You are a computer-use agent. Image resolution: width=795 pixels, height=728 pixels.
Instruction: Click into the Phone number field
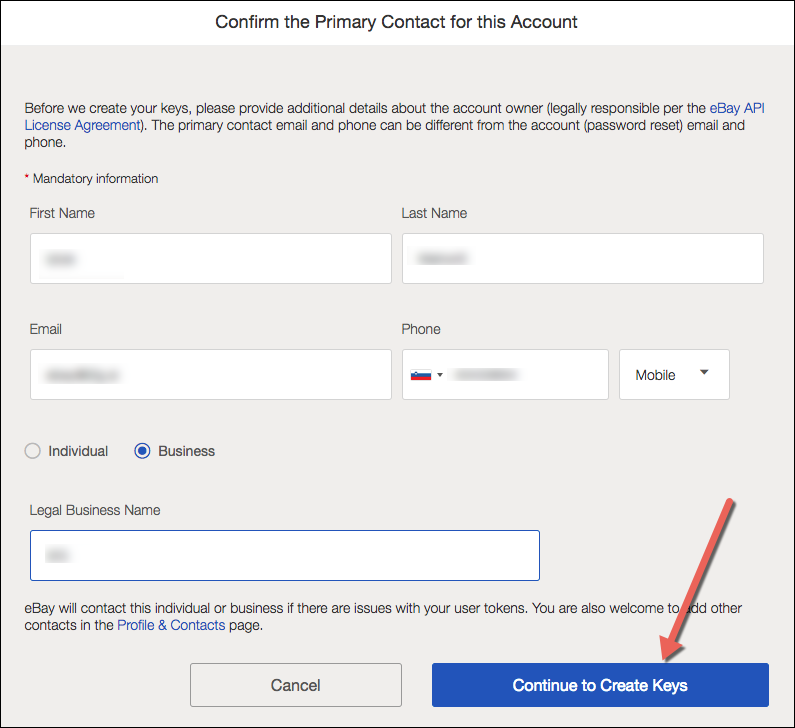[x=525, y=375]
